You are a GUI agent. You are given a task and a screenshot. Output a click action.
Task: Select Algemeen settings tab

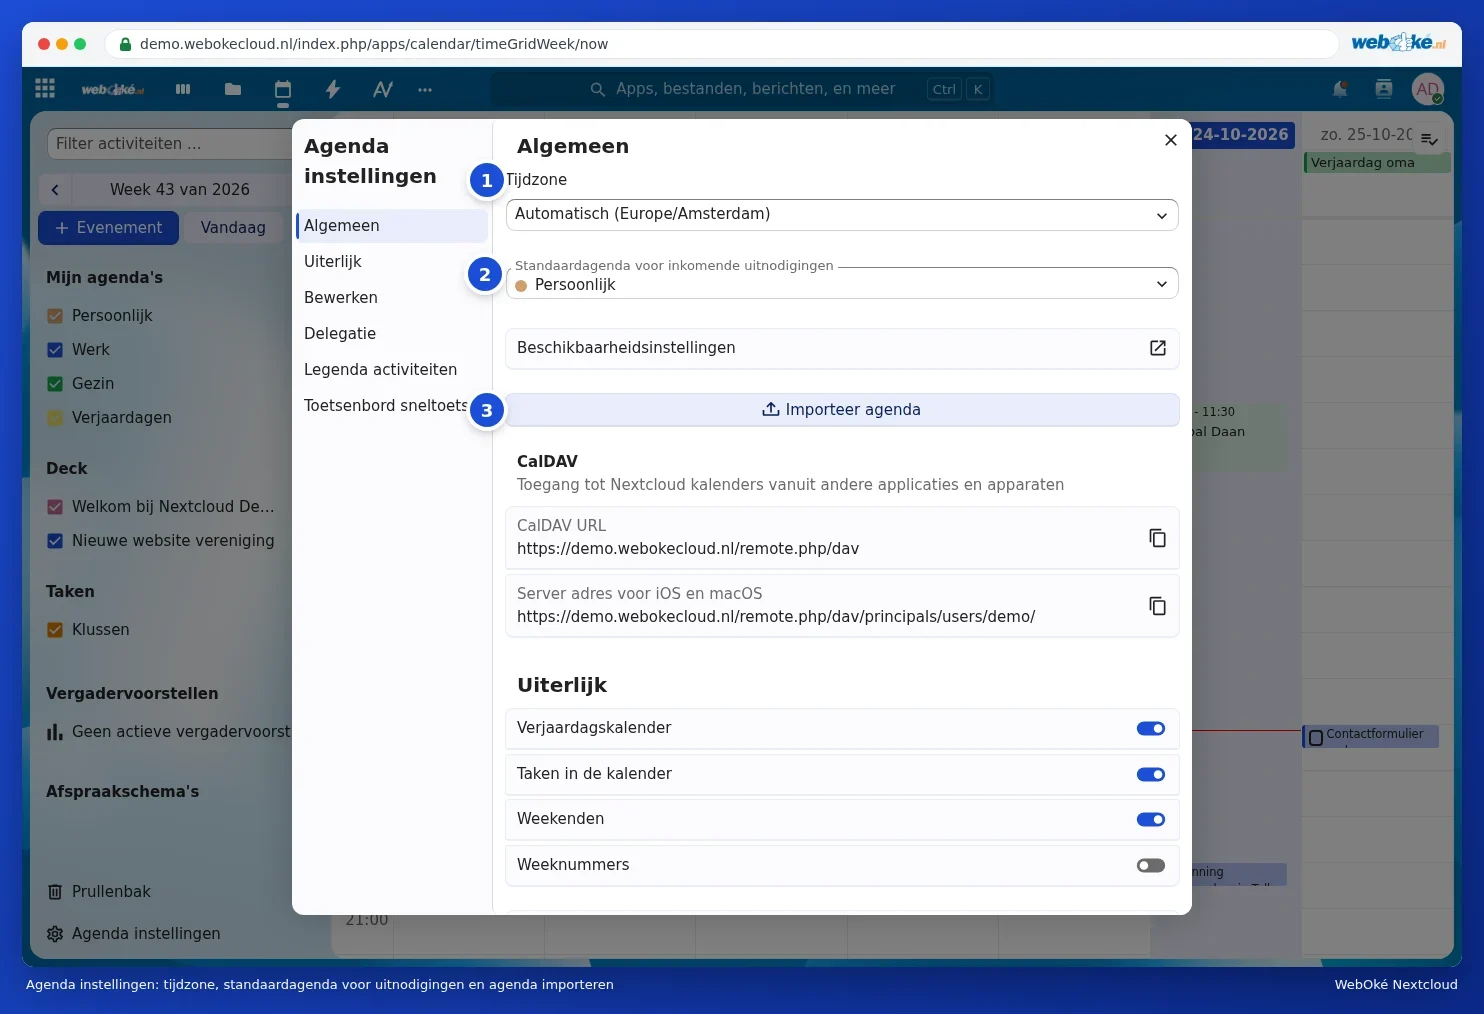pos(391,226)
